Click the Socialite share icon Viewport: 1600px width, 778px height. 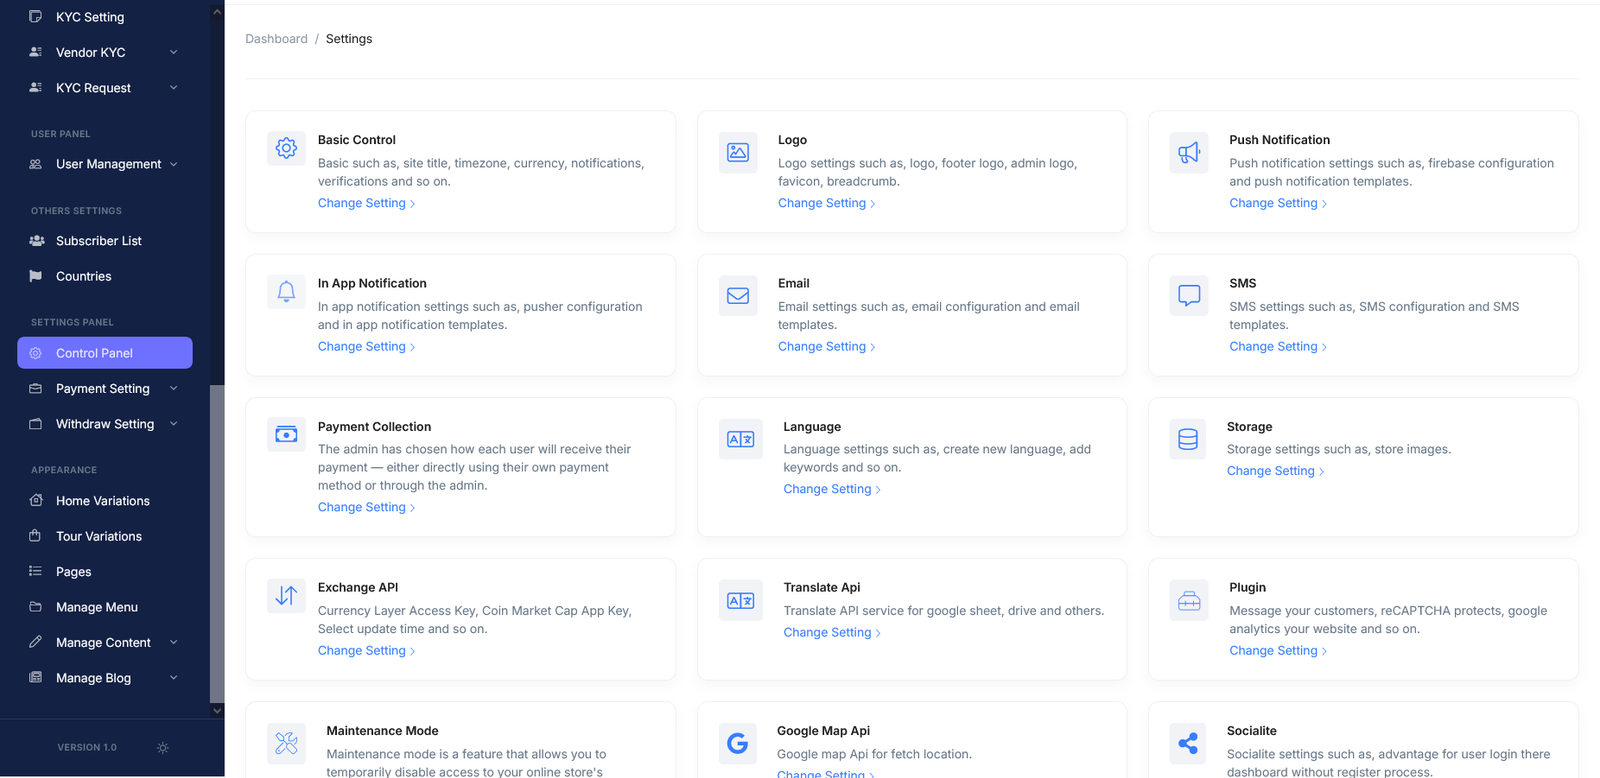click(x=1188, y=743)
